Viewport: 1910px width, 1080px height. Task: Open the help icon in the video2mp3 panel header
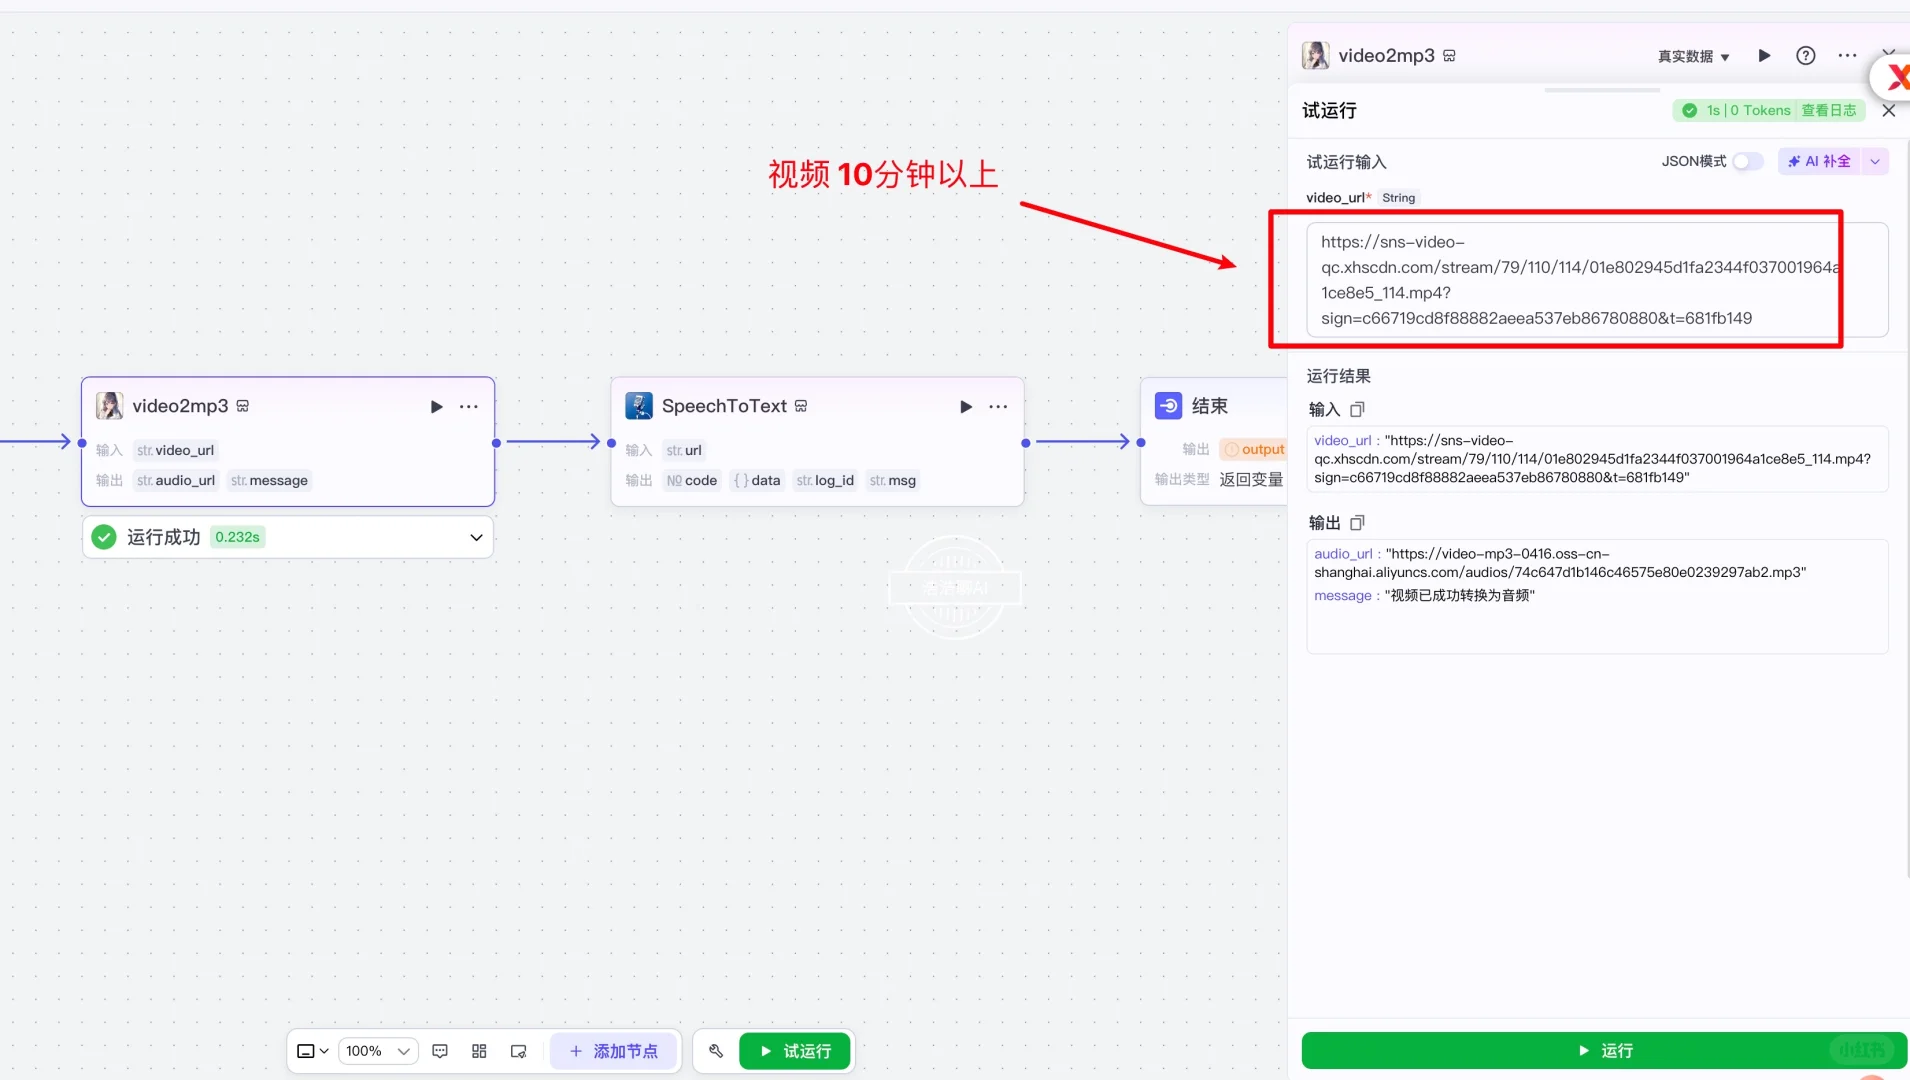click(x=1805, y=56)
